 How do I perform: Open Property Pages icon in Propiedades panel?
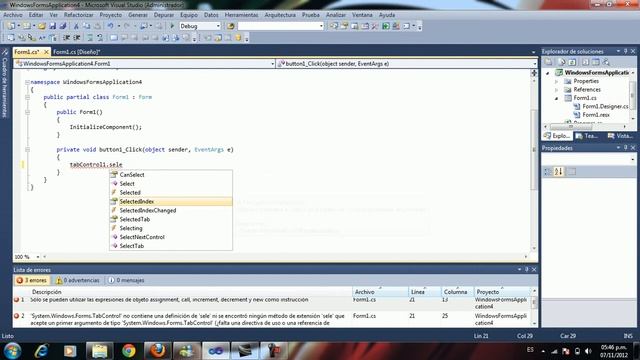[x=572, y=172]
